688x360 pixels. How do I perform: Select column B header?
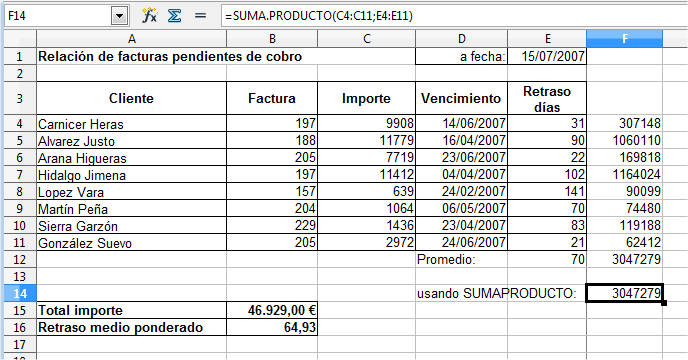pos(272,39)
